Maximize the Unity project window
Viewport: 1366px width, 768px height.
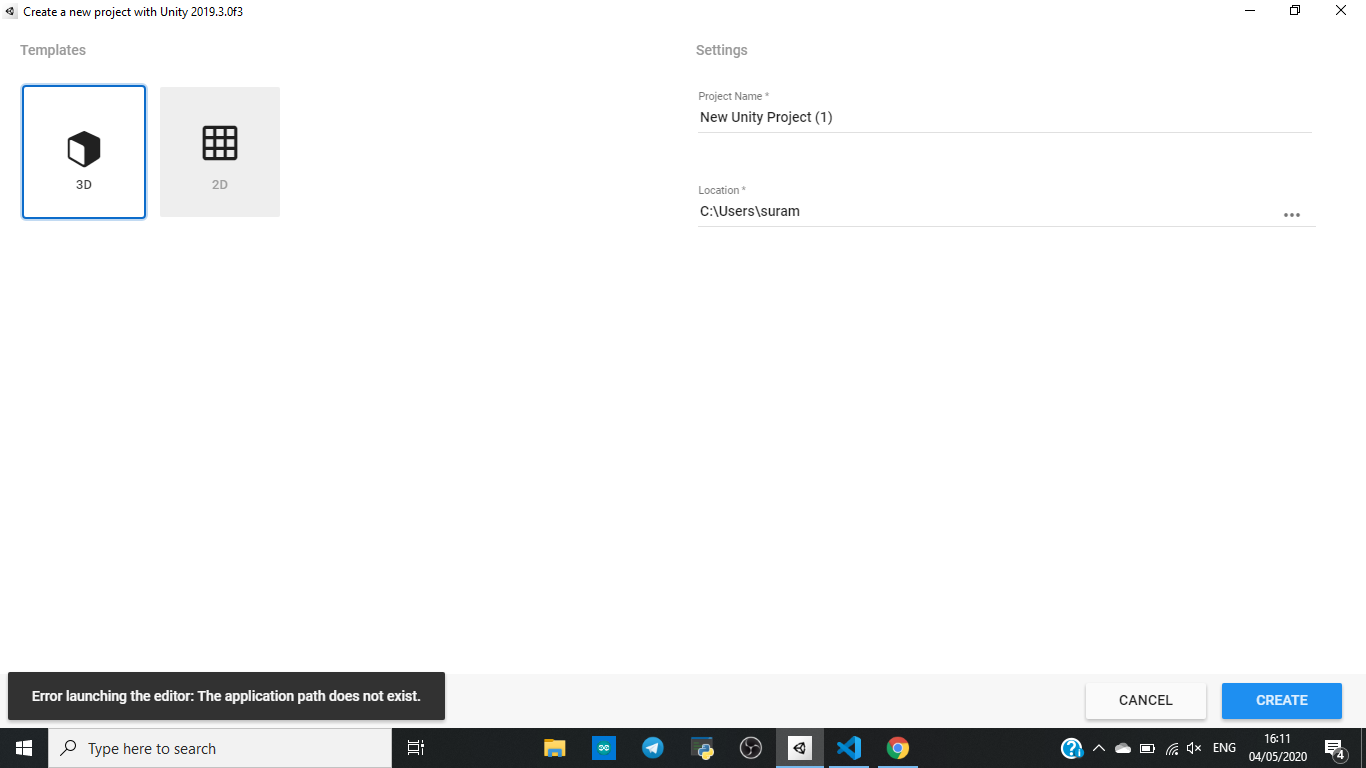click(1295, 11)
